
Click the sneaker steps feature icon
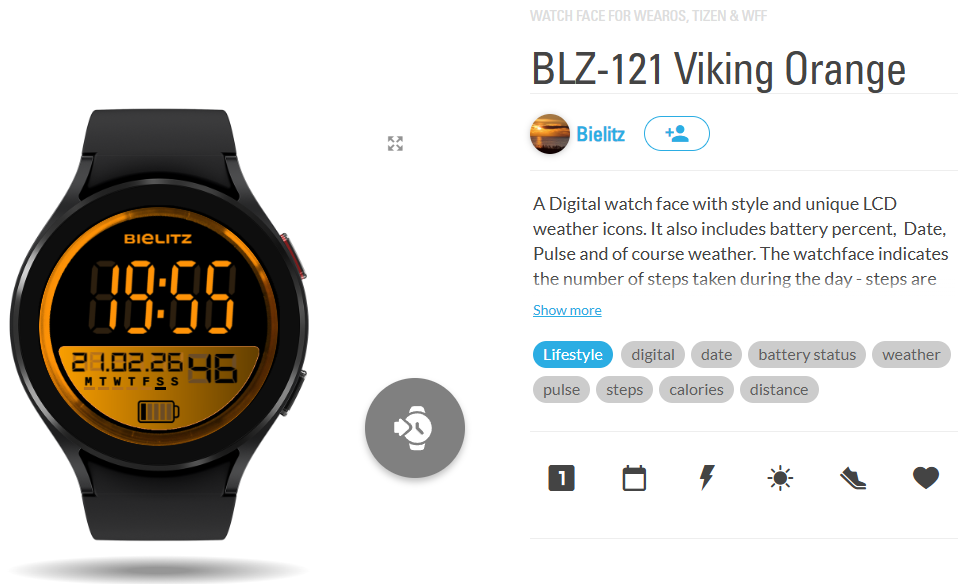click(x=853, y=478)
